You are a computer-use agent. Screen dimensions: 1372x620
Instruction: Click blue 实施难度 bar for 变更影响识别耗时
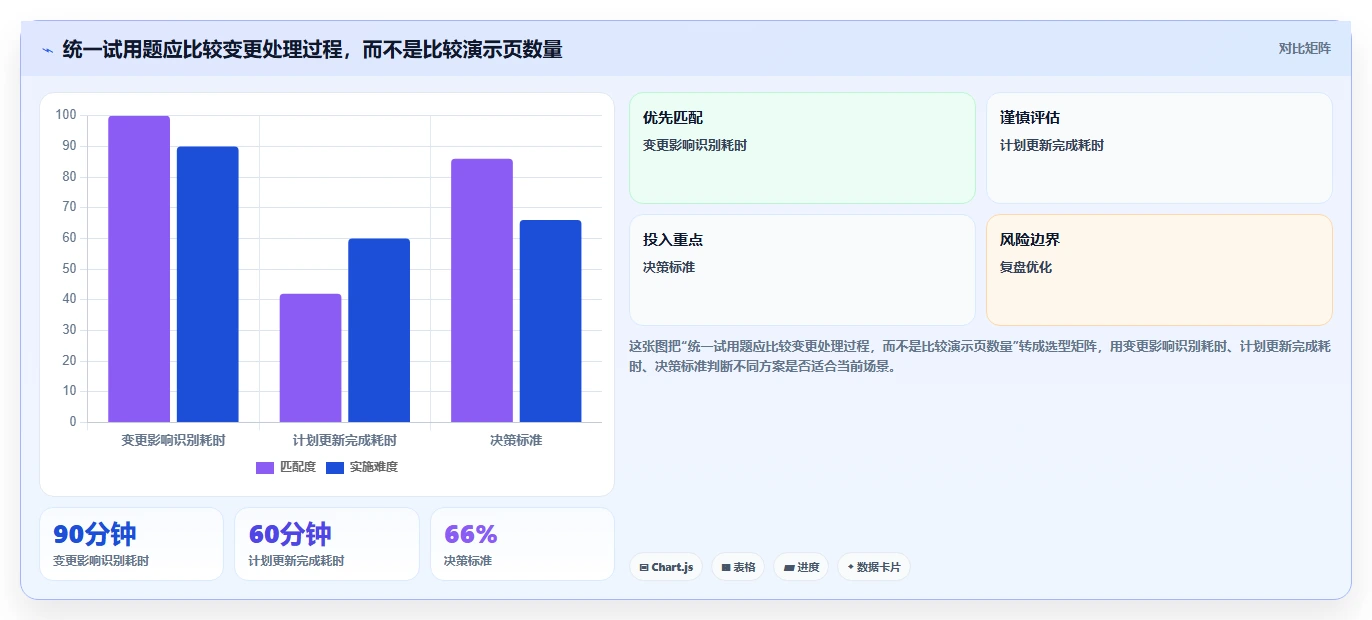(208, 284)
